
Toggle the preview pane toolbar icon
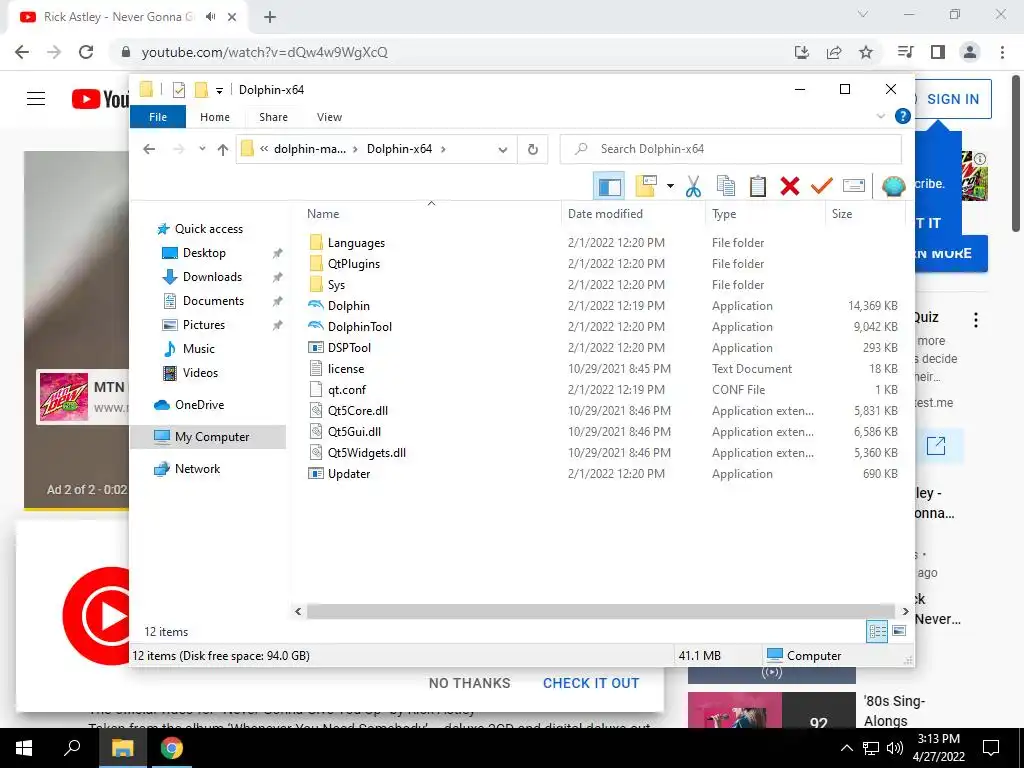pyautogui.click(x=609, y=186)
